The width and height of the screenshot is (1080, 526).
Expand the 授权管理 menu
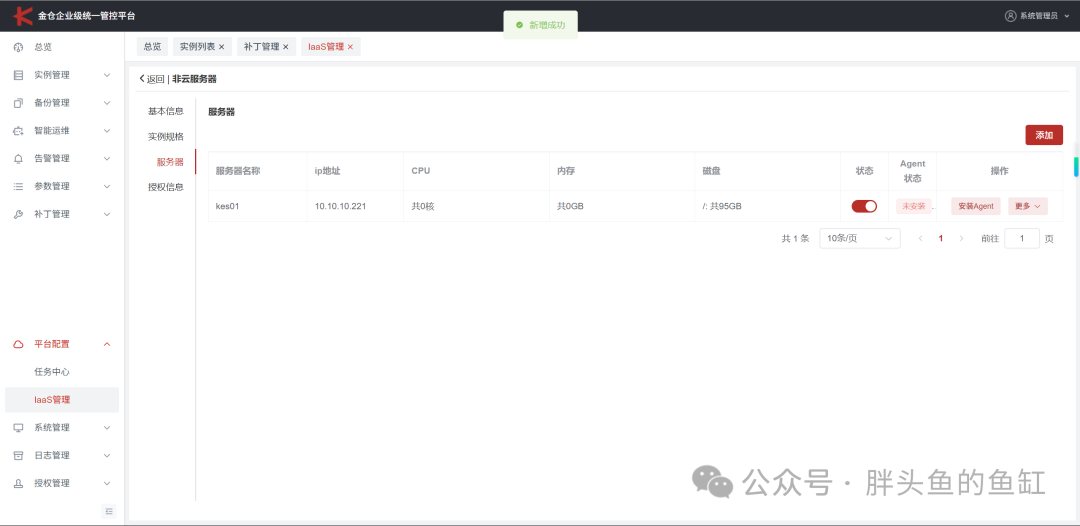[107, 483]
